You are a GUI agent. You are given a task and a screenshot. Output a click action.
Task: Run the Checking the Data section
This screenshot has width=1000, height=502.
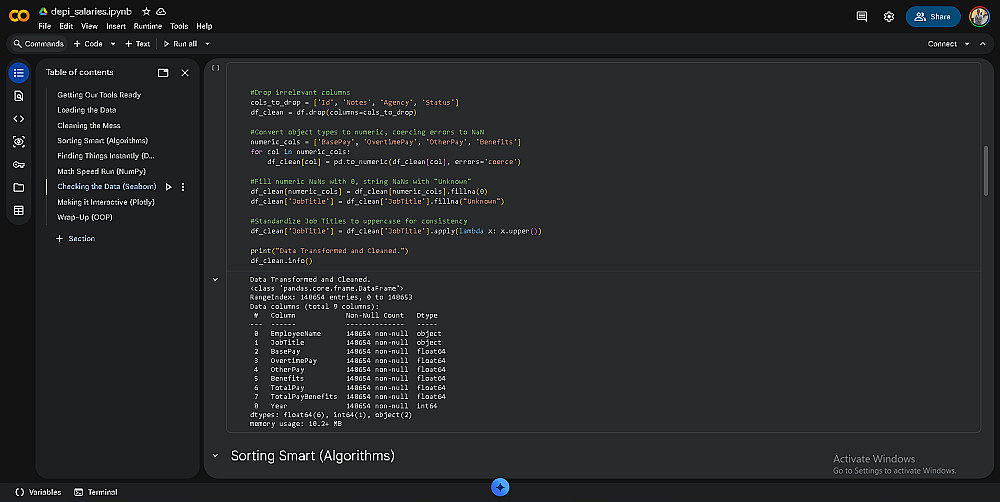pyautogui.click(x=168, y=187)
